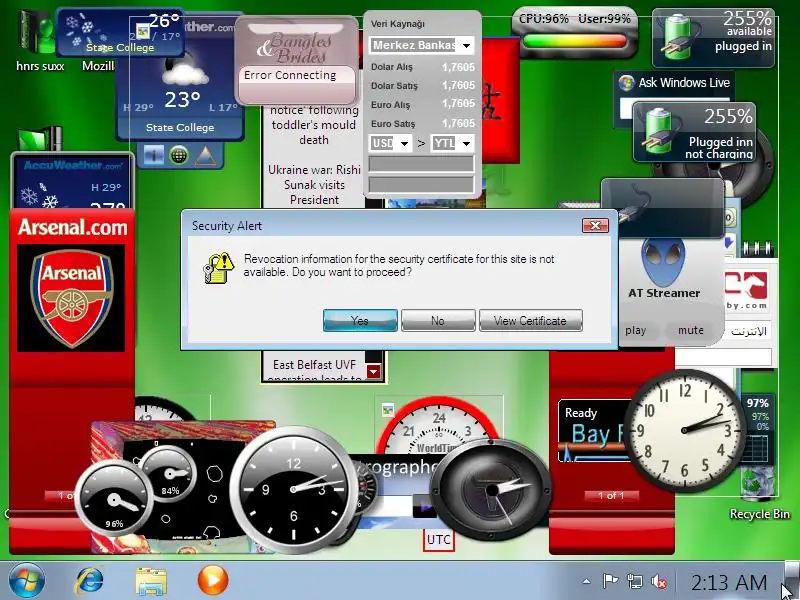Viewport: 800px width, 600px height.
Task: Open the East Belfast UVF headline
Action: [314, 370]
